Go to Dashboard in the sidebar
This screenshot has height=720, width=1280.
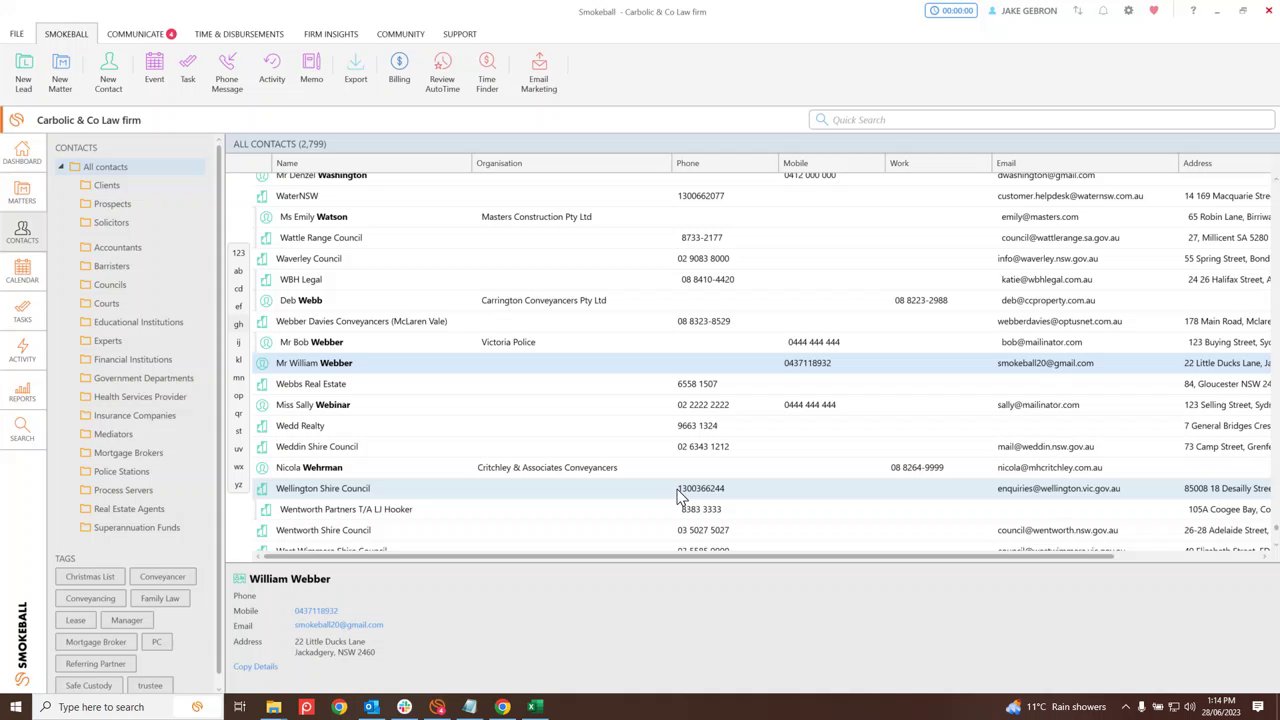(x=22, y=153)
